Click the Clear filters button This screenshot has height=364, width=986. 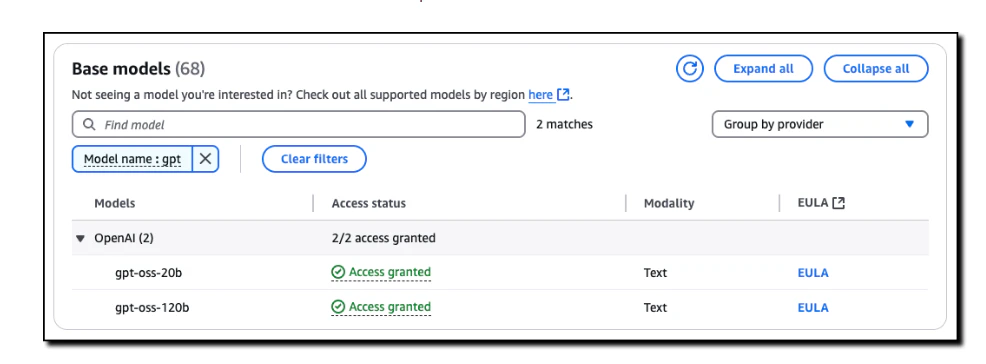coord(314,159)
